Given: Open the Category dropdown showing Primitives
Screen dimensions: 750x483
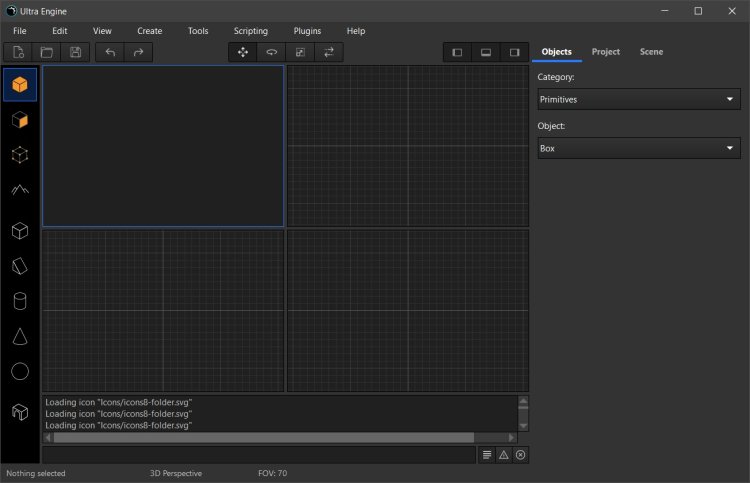Looking at the screenshot, I should point(638,99).
